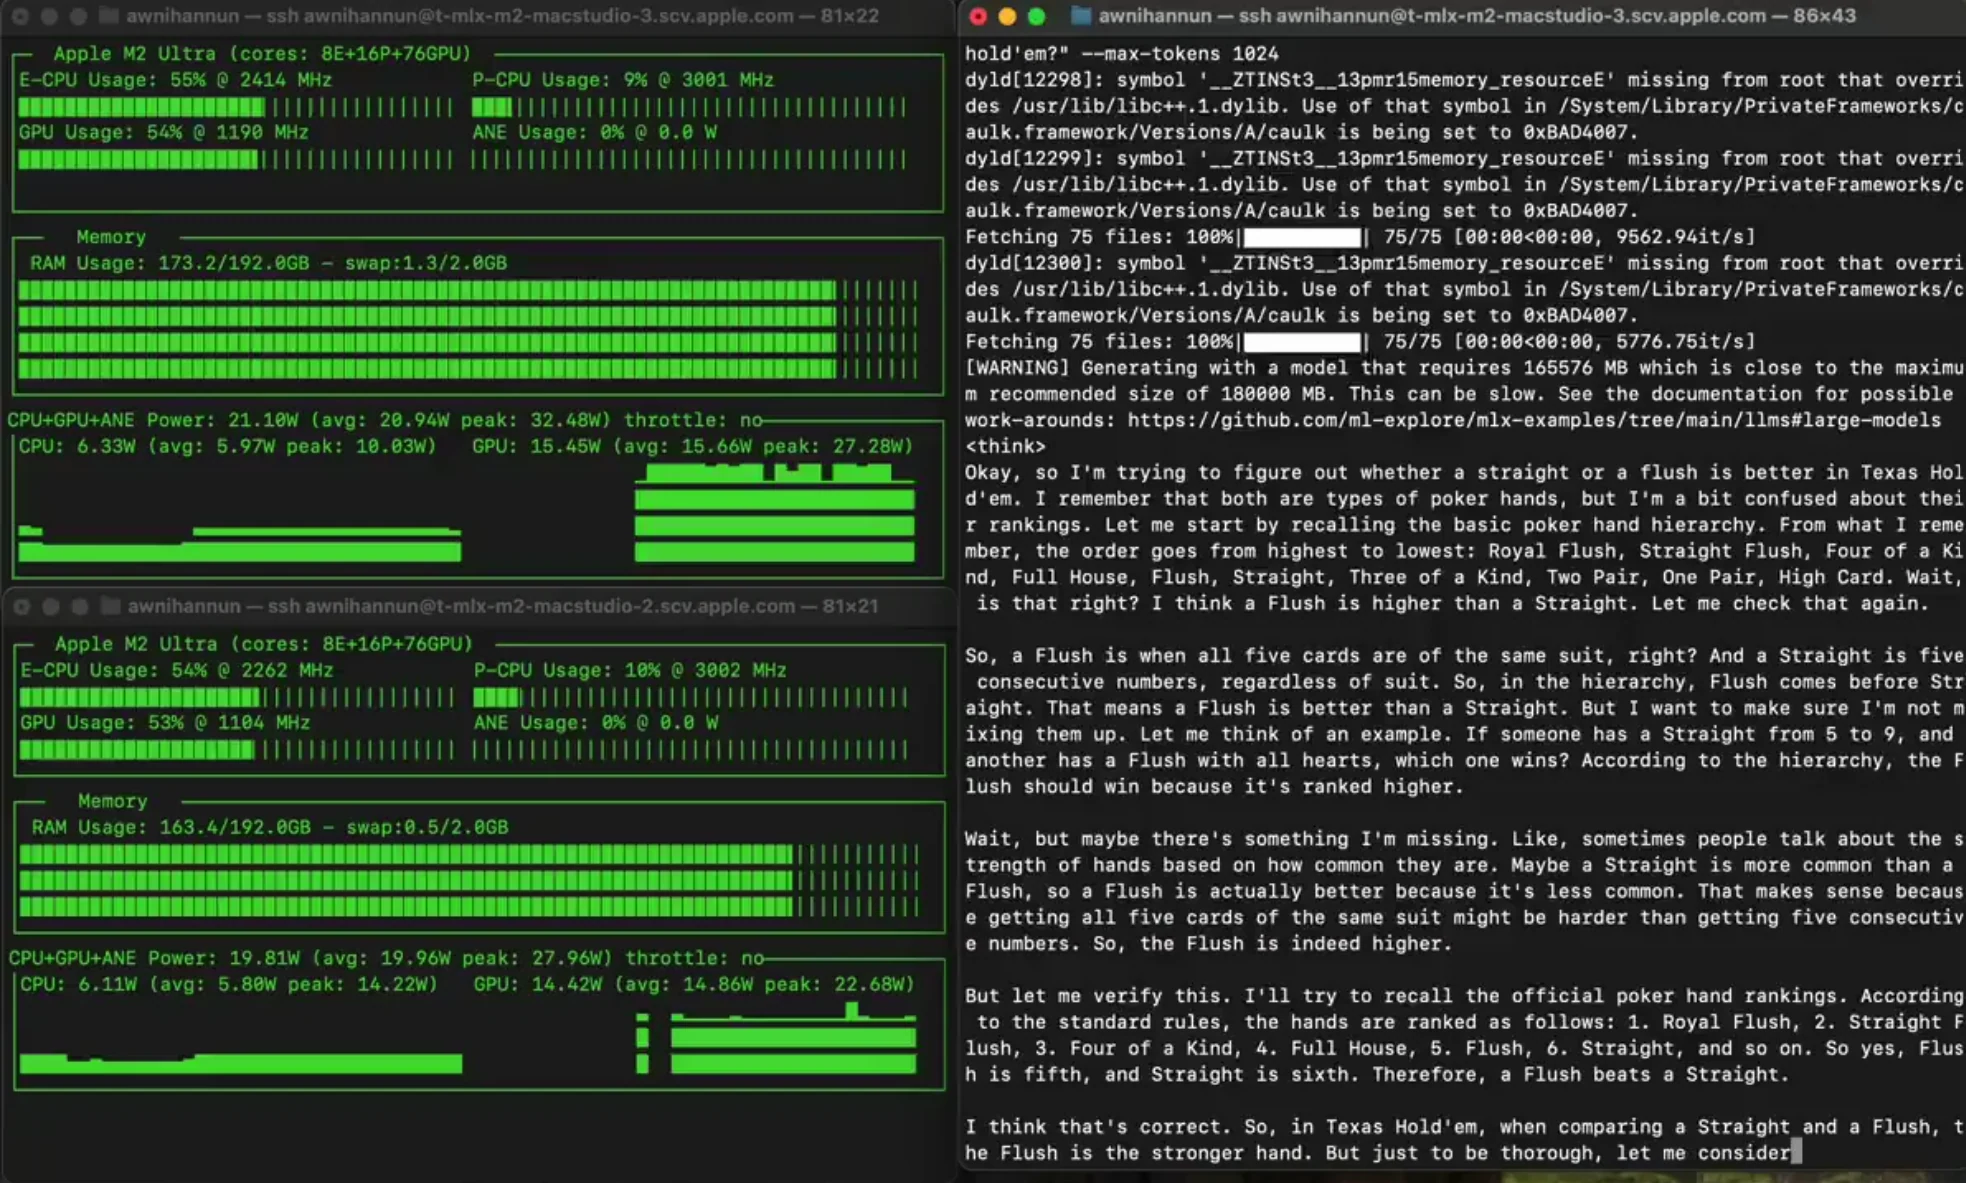Image resolution: width=1966 pixels, height=1183 pixels.
Task: Minimize the macstudio-3 86x43 terminal window
Action: coord(1007,16)
